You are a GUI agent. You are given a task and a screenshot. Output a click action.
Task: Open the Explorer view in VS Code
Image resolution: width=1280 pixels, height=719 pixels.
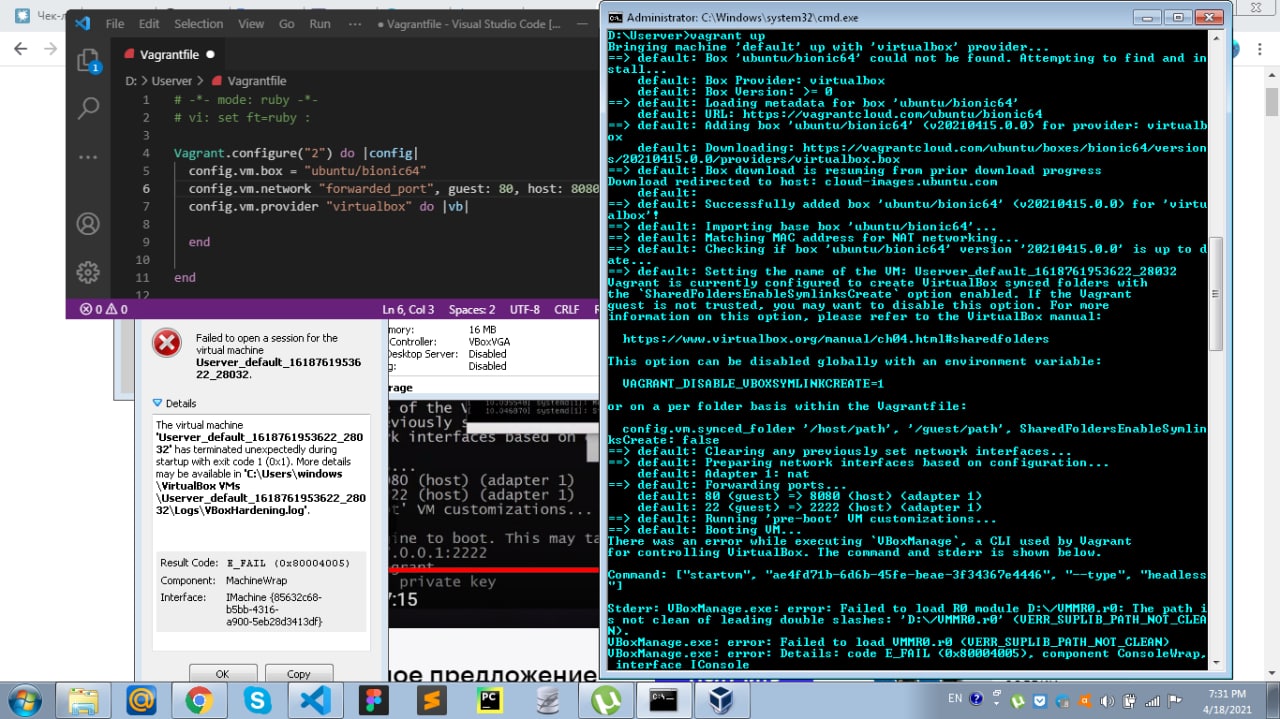(88, 60)
